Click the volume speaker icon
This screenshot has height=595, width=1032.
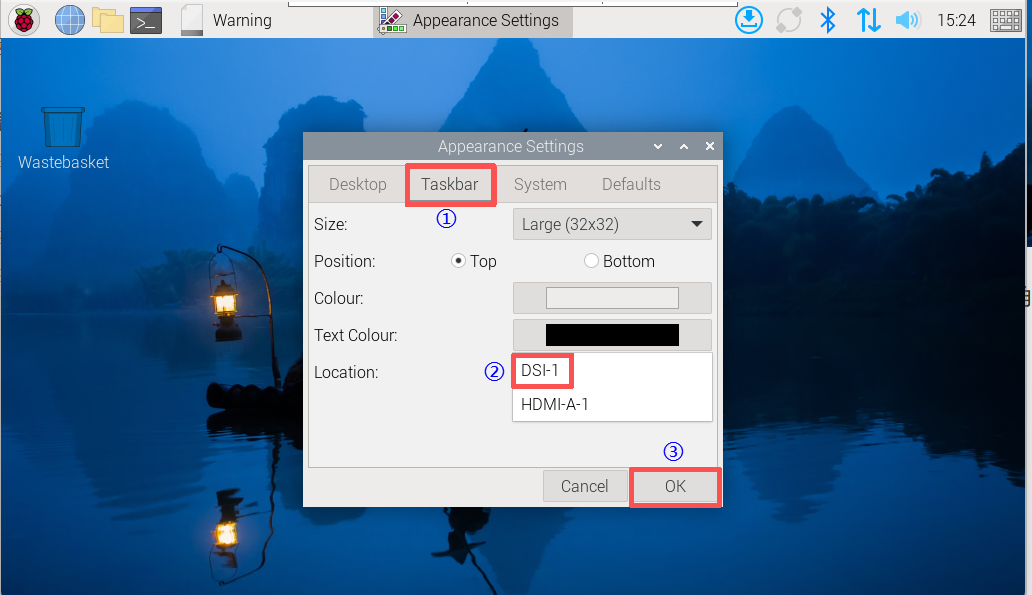[x=907, y=20]
